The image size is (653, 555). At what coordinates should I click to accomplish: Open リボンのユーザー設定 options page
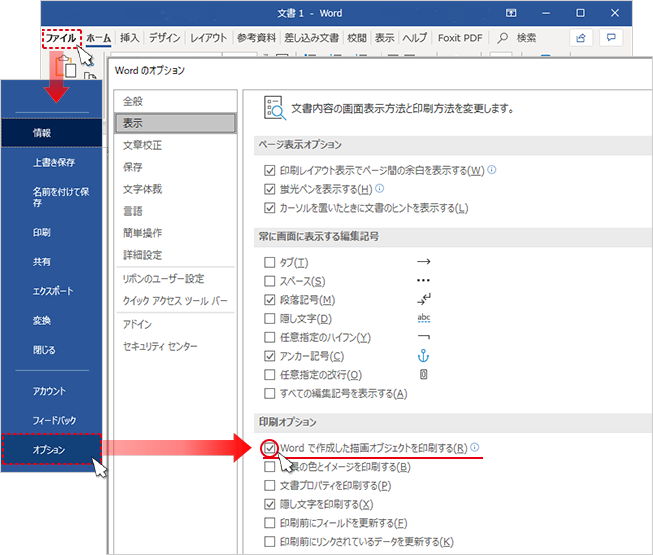click(163, 278)
